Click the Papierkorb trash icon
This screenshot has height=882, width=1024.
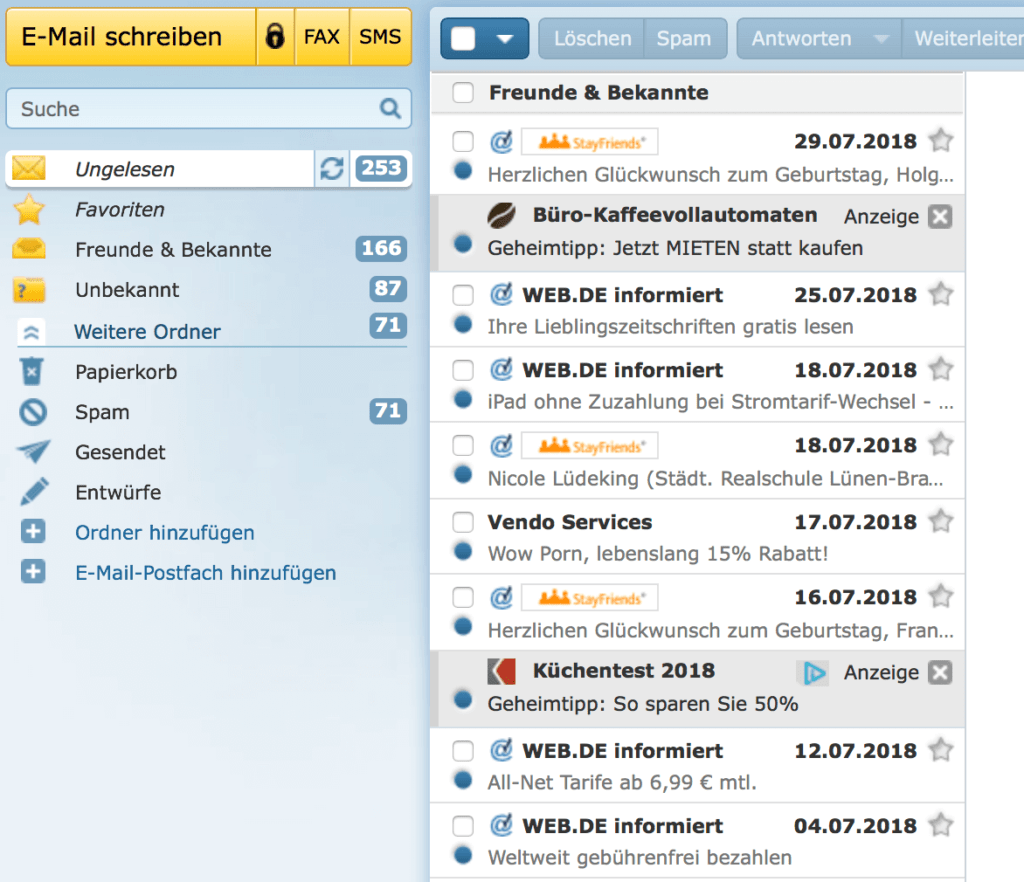click(x=31, y=371)
